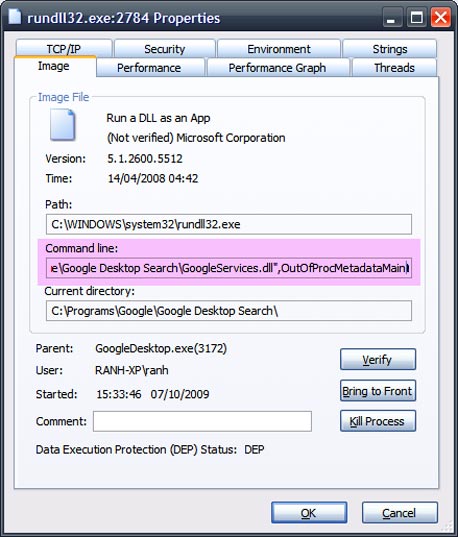The width and height of the screenshot is (458, 537).
Task: Click the Cancel button
Action: pyautogui.click(x=400, y=513)
